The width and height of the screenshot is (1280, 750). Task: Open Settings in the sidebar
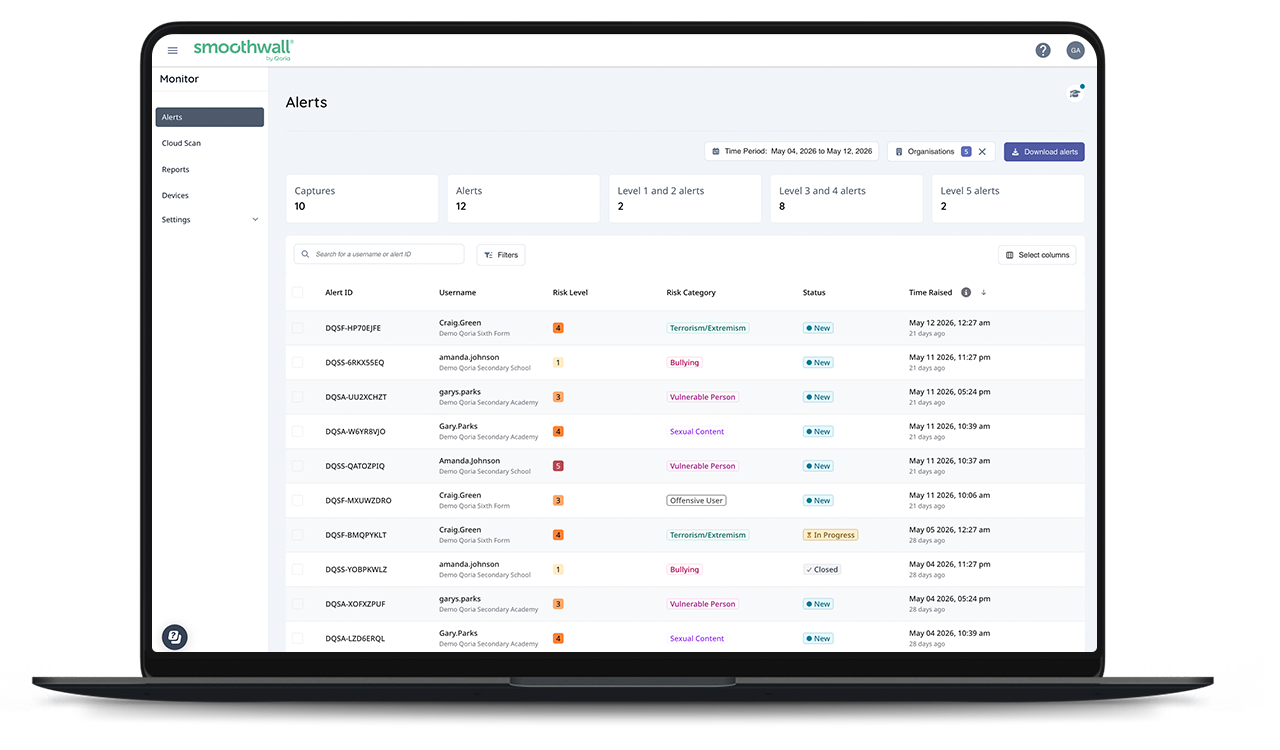(x=176, y=220)
